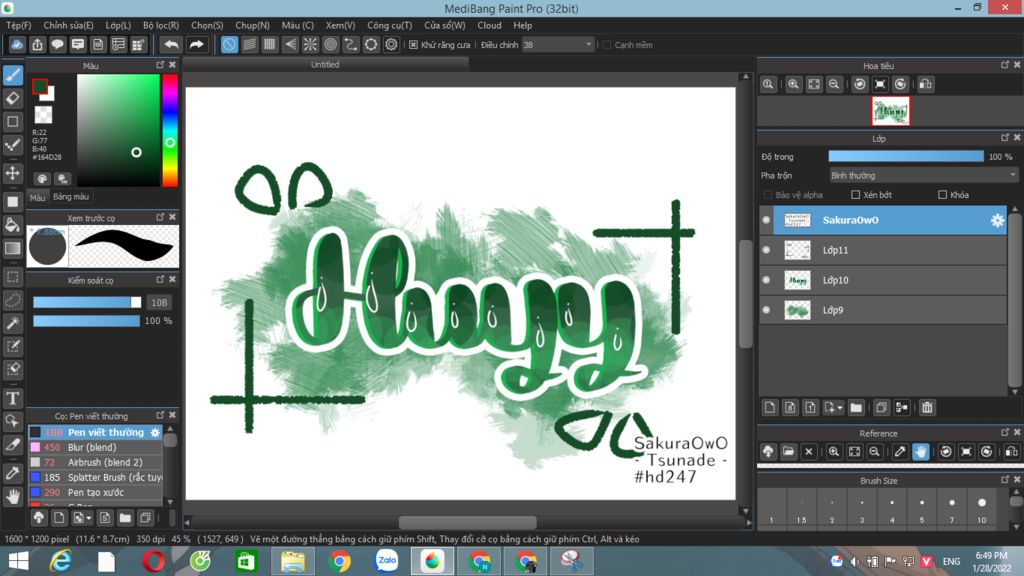Screen dimensions: 1024x576
Task: Choose brush size preset 10
Action: [982, 509]
